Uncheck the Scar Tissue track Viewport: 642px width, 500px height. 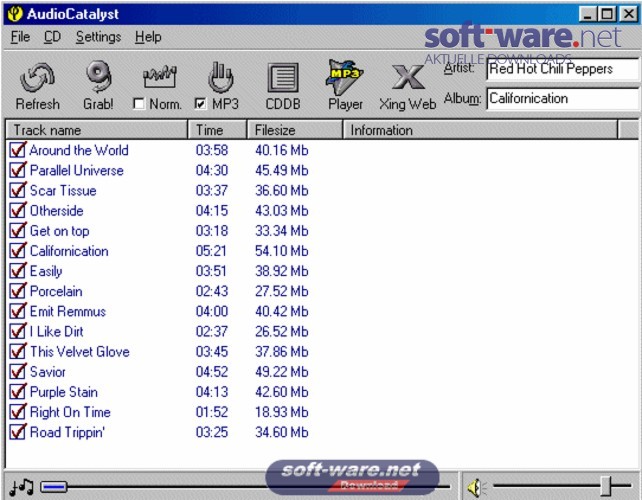pyautogui.click(x=18, y=190)
